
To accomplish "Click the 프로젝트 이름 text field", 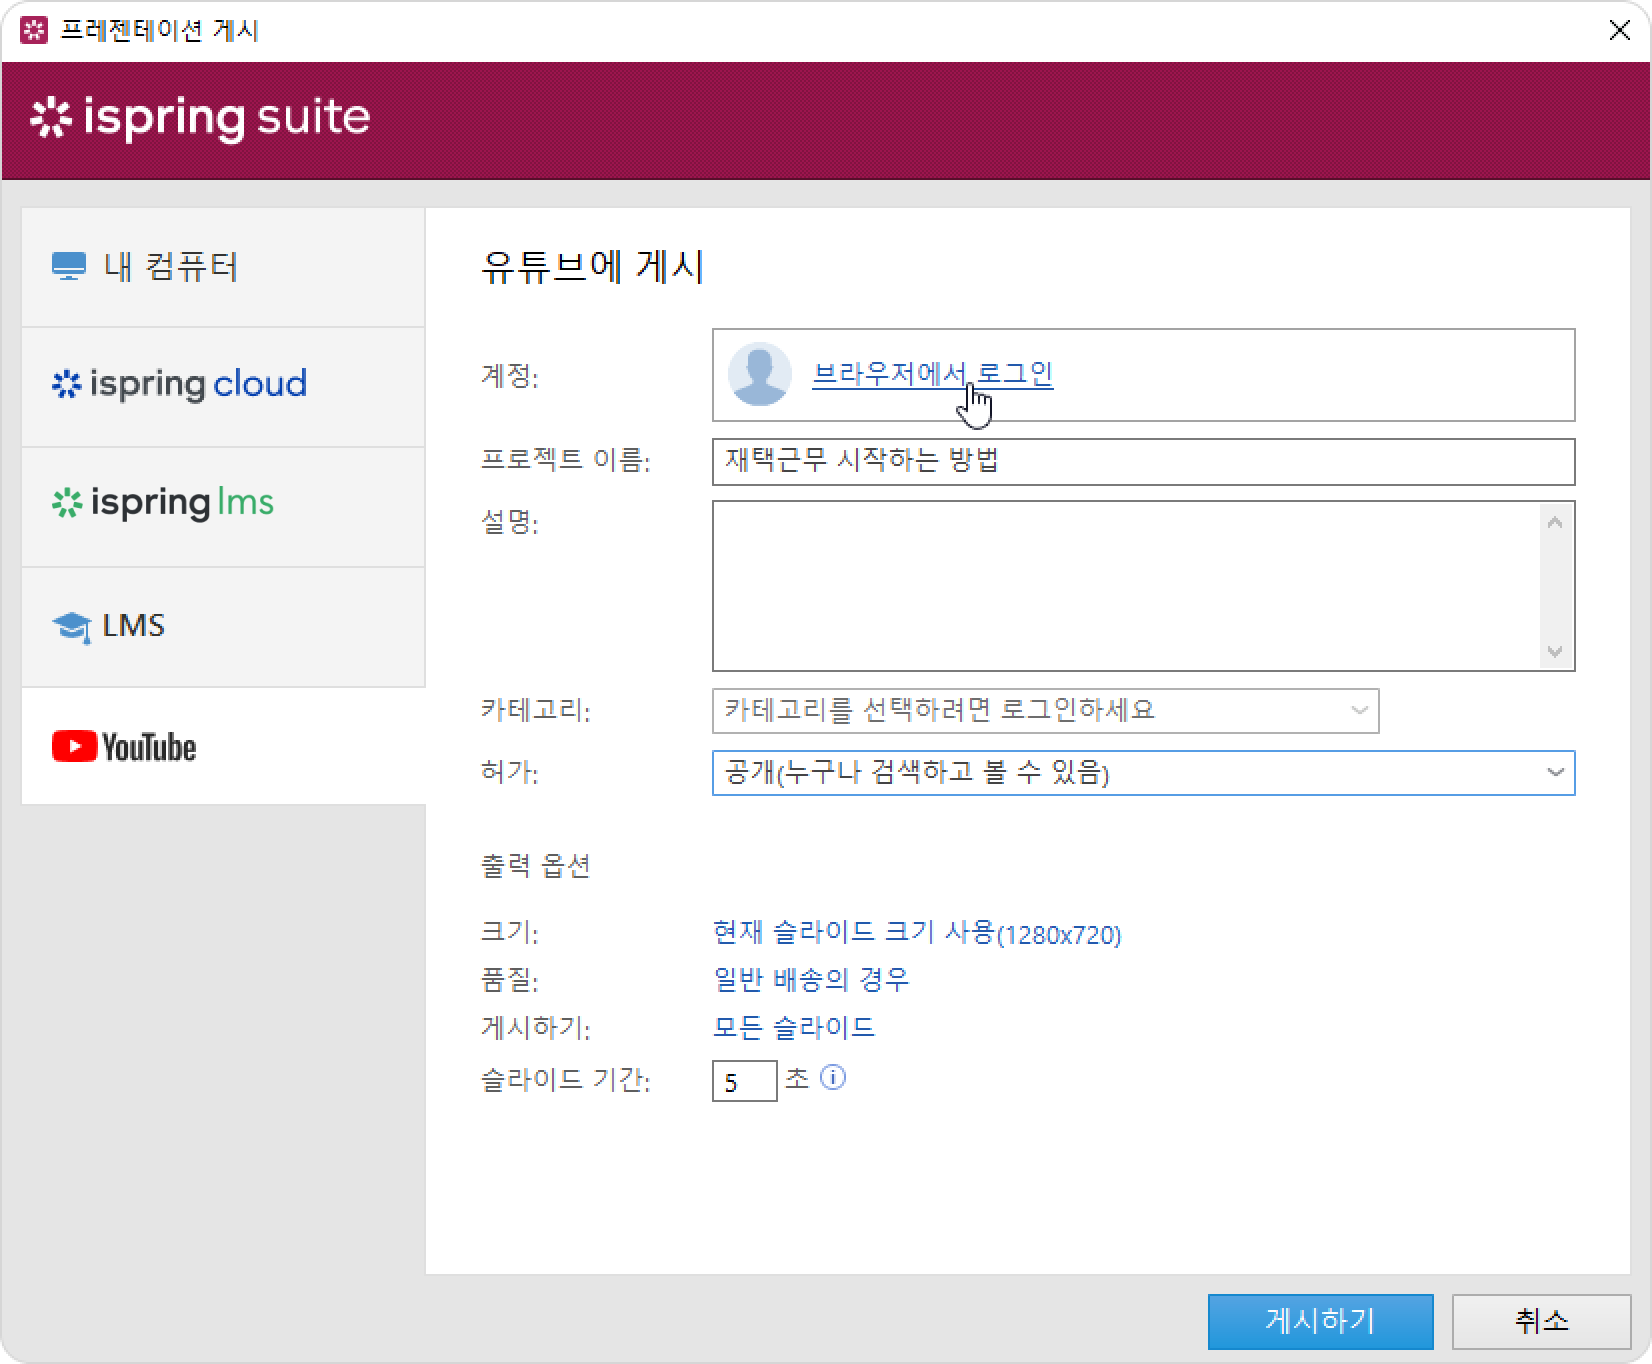I will (1142, 462).
